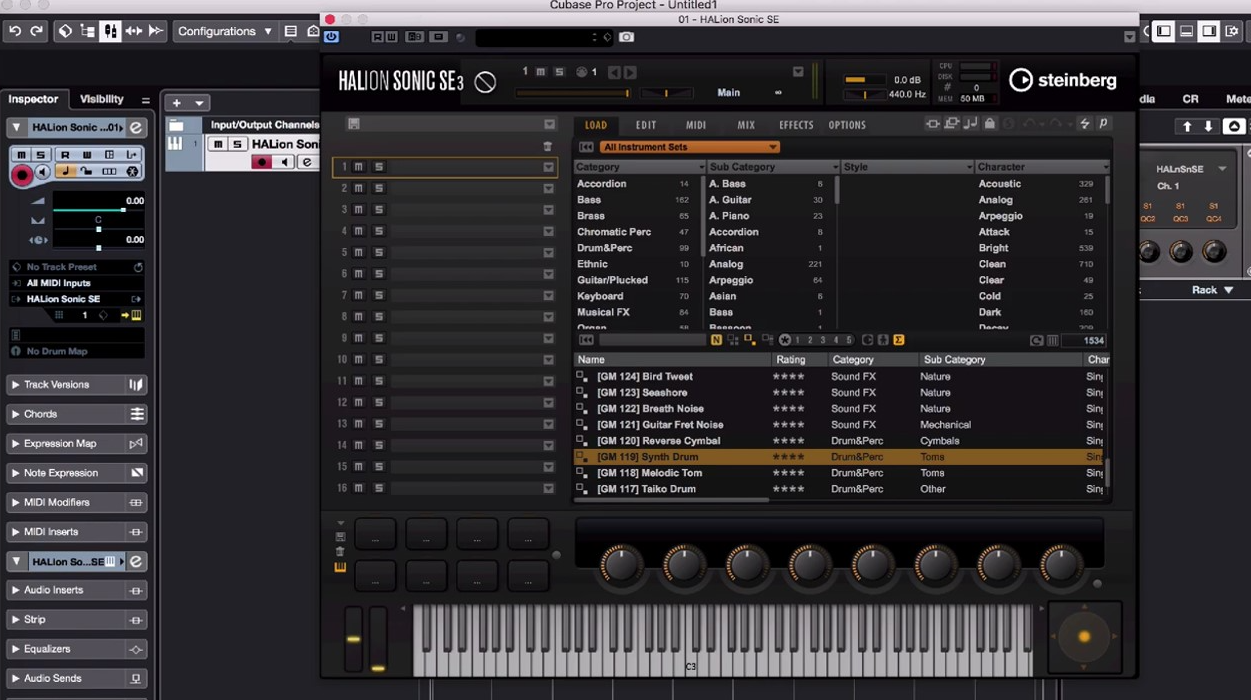This screenshot has width=1251, height=700.
Task: Switch to the EDIT tab
Action: [646, 125]
